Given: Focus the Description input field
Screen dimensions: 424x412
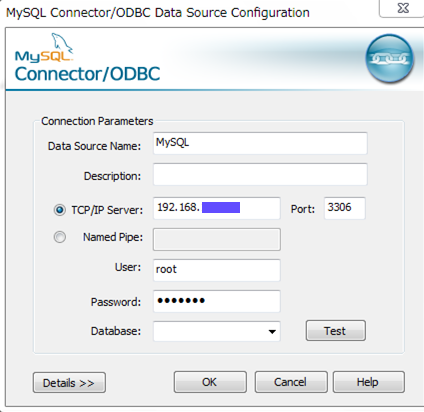Looking at the screenshot, I should [260, 174].
